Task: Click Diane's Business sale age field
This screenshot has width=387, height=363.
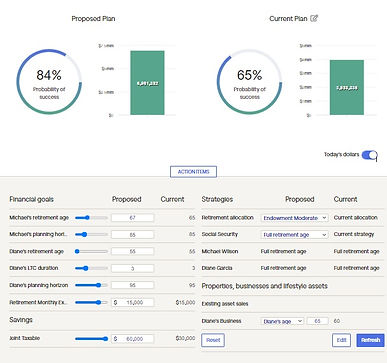Action: coord(317,321)
